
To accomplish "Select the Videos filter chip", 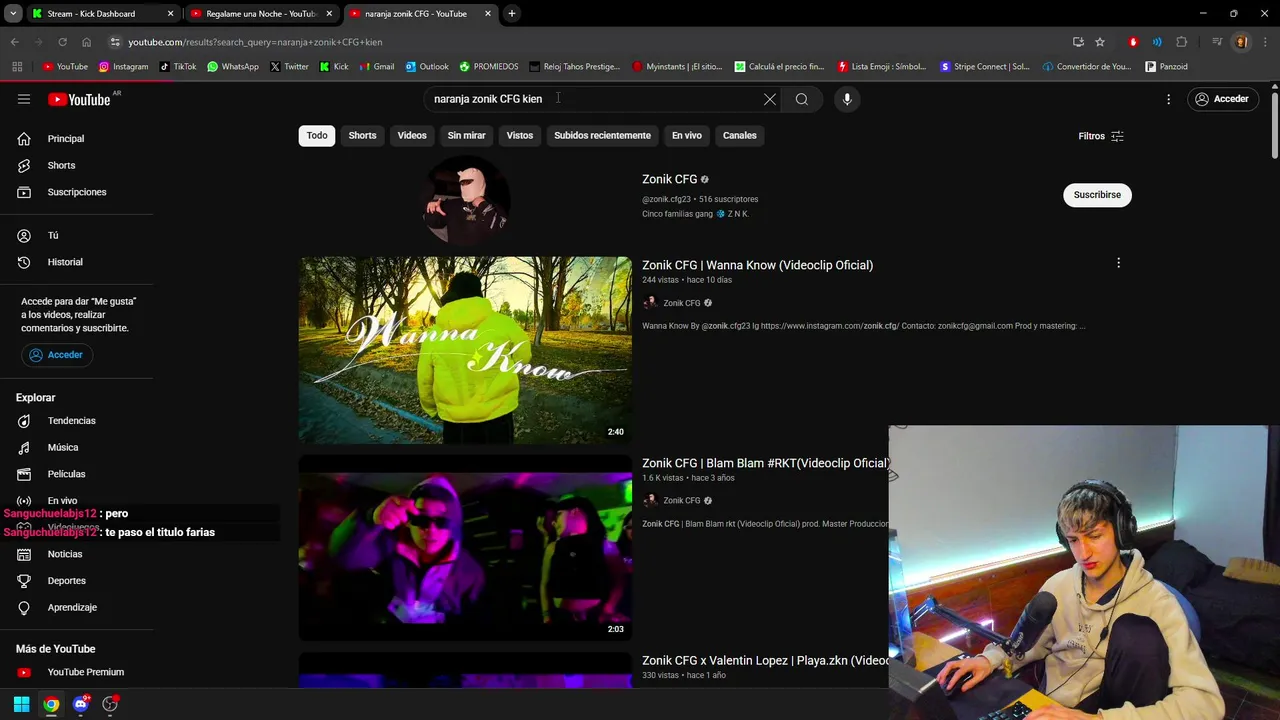I will (x=412, y=136).
